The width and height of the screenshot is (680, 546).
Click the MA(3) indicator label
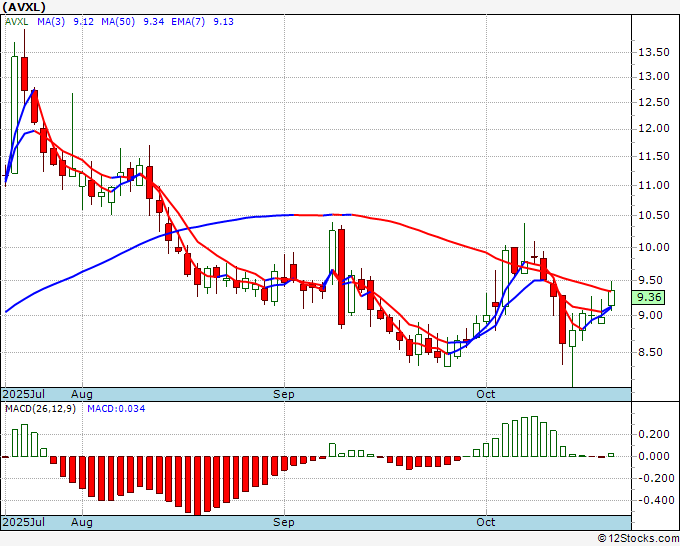[51, 21]
